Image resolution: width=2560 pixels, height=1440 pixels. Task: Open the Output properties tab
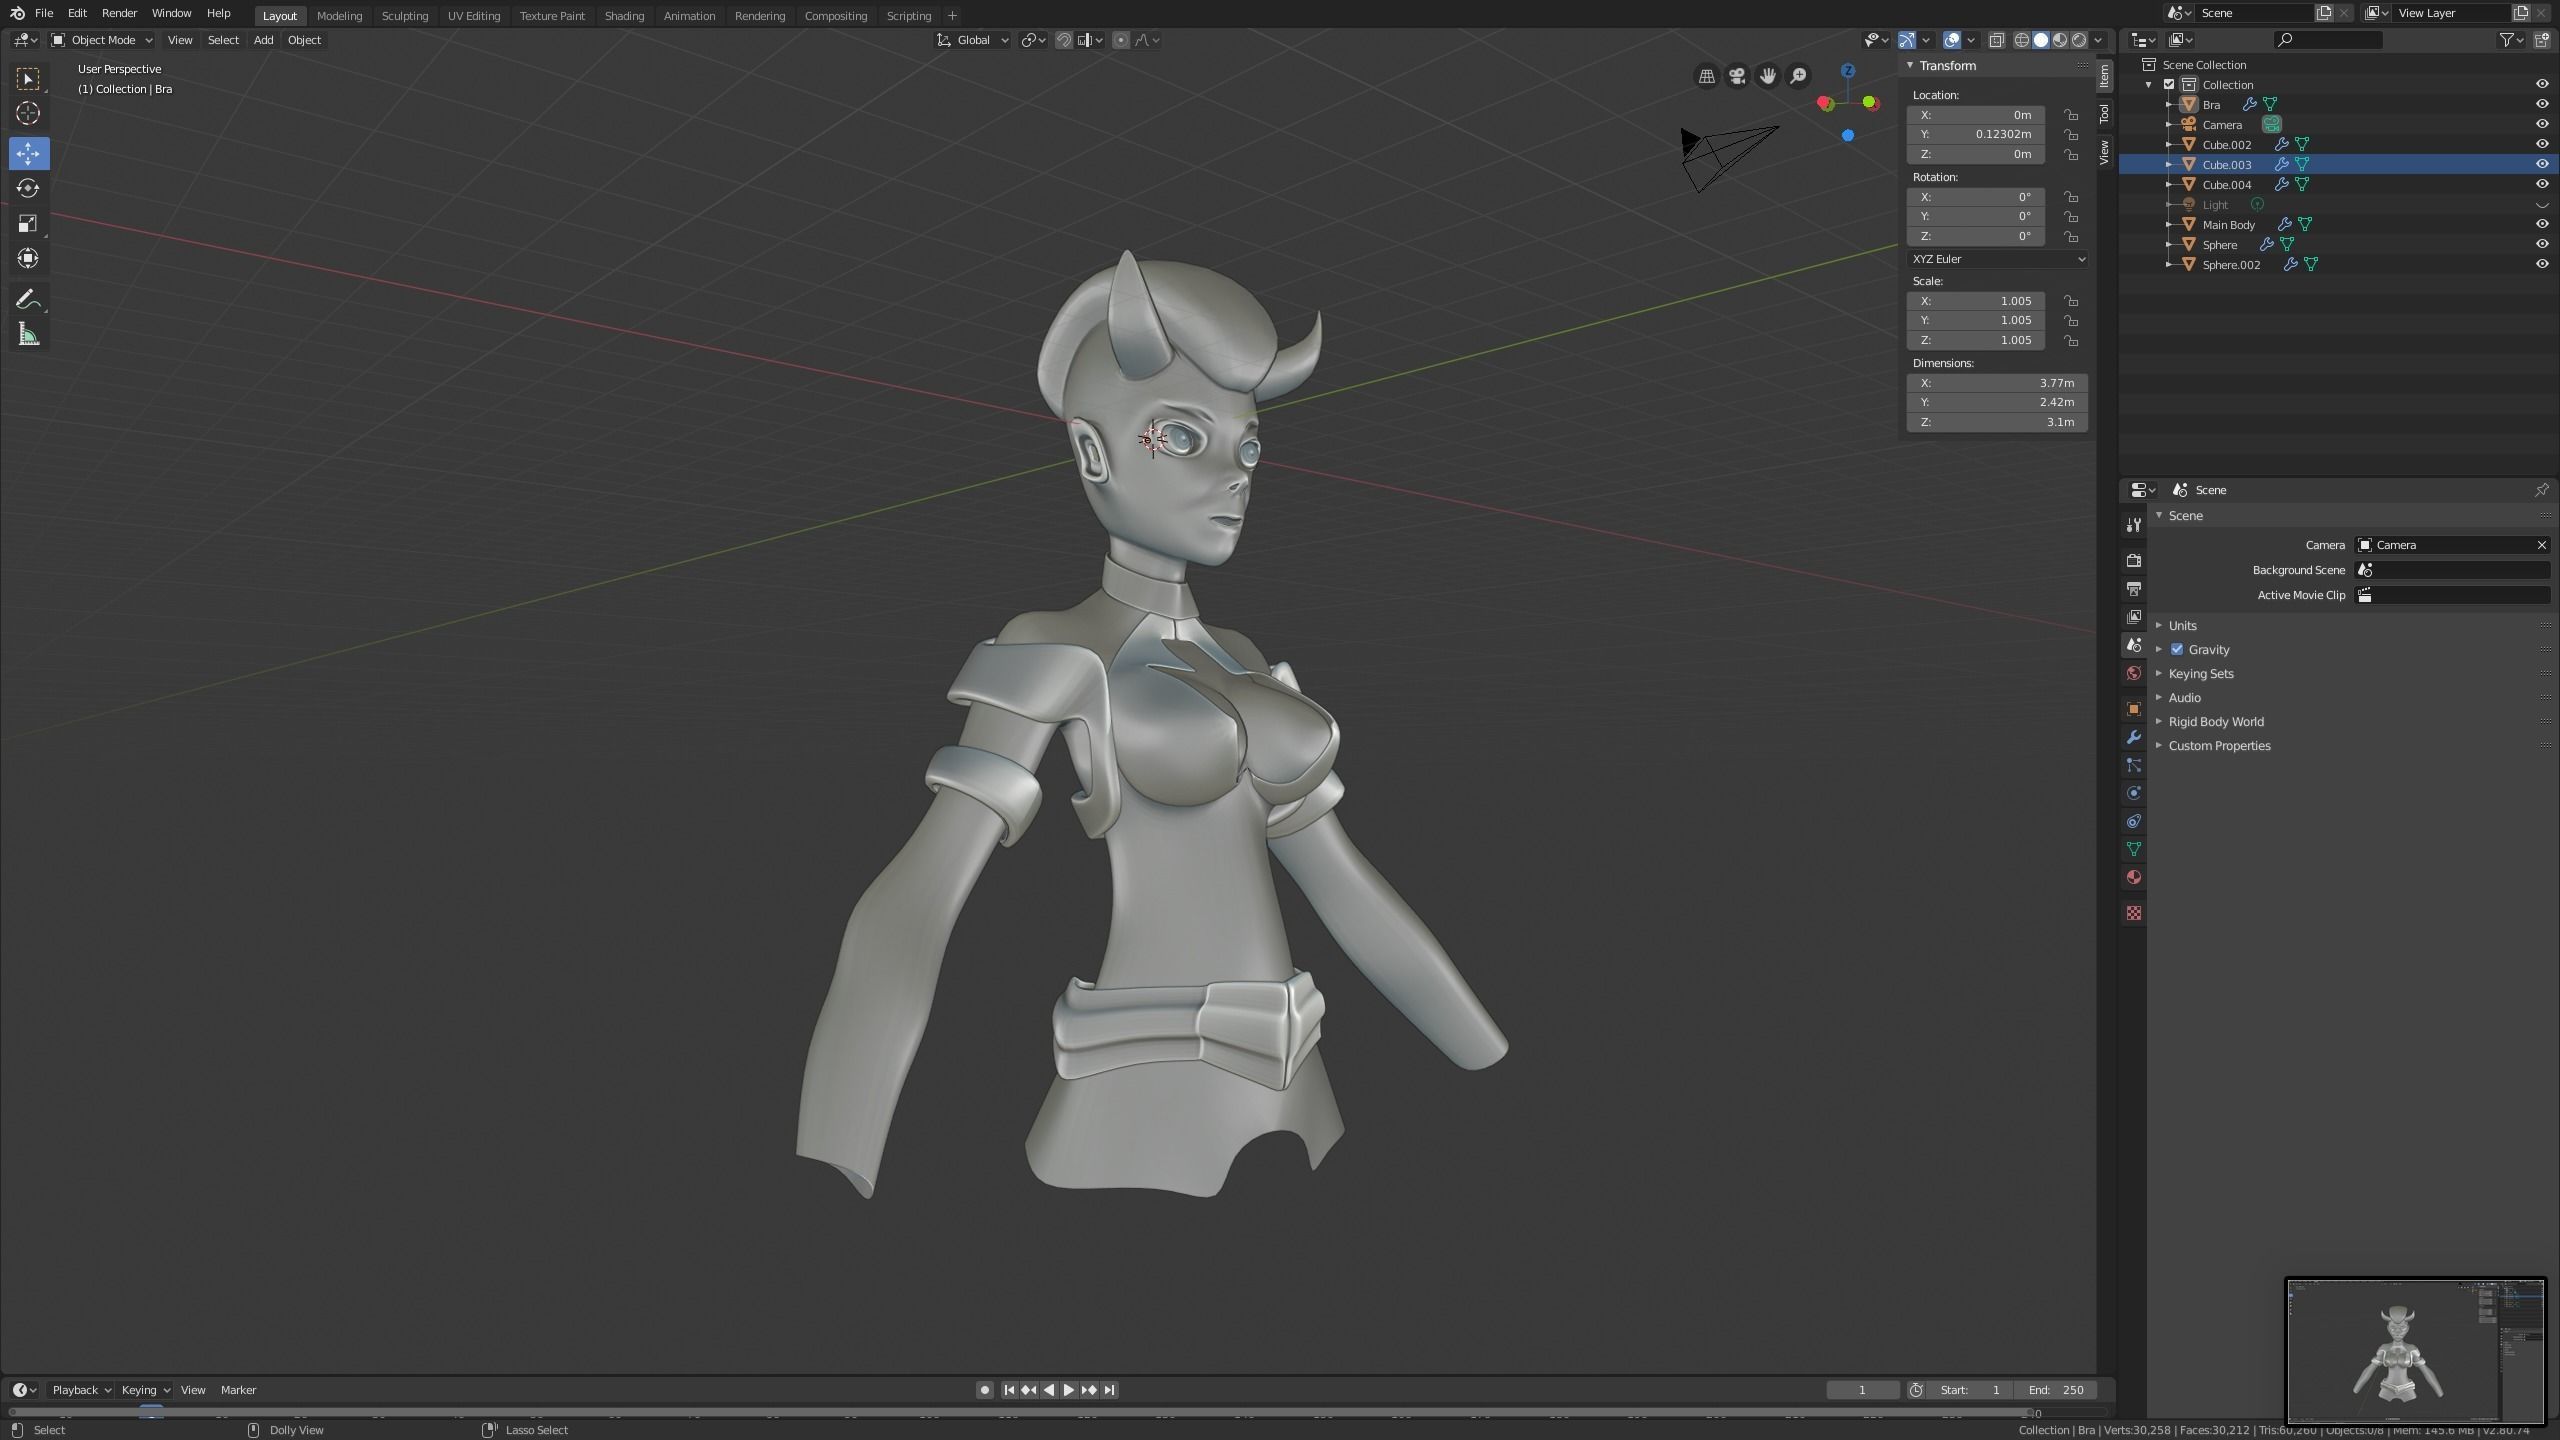[2134, 589]
